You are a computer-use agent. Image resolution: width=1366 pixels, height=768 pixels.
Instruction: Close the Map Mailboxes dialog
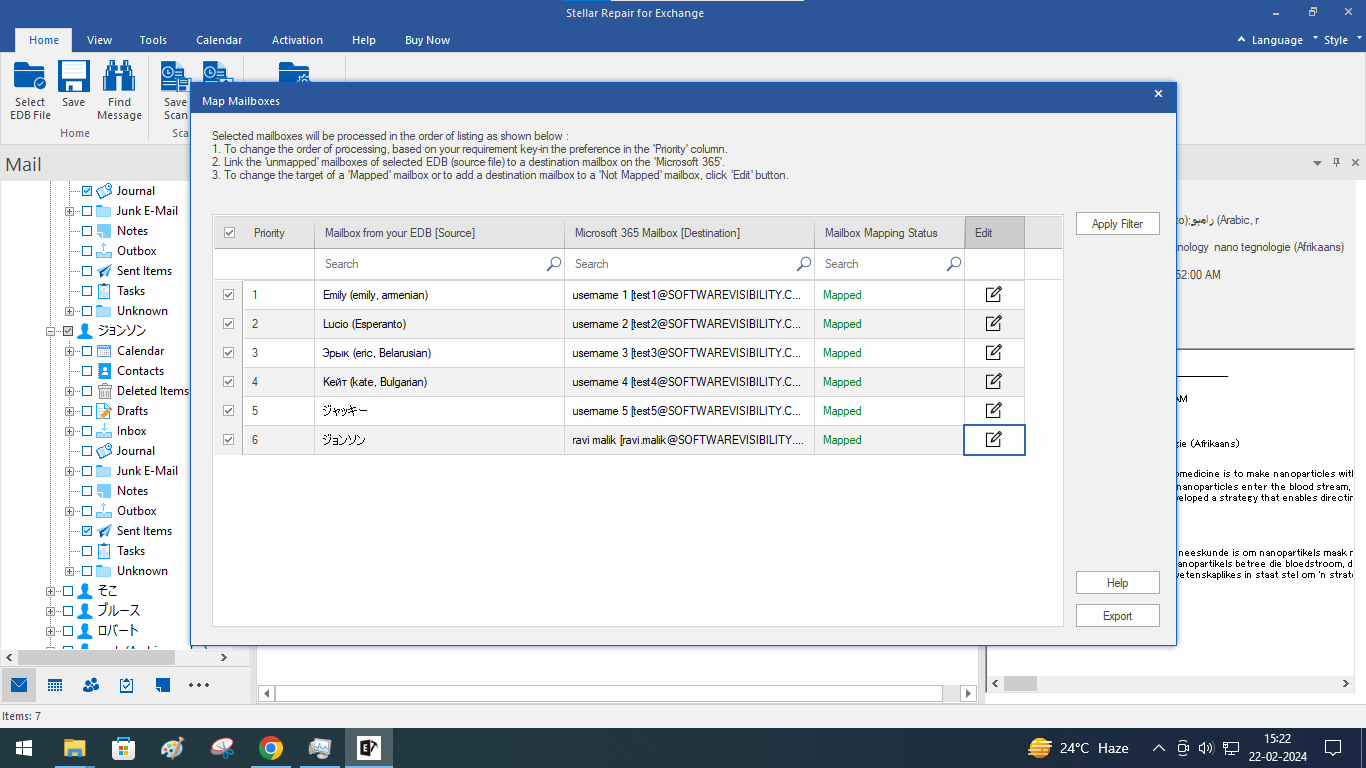click(1158, 94)
